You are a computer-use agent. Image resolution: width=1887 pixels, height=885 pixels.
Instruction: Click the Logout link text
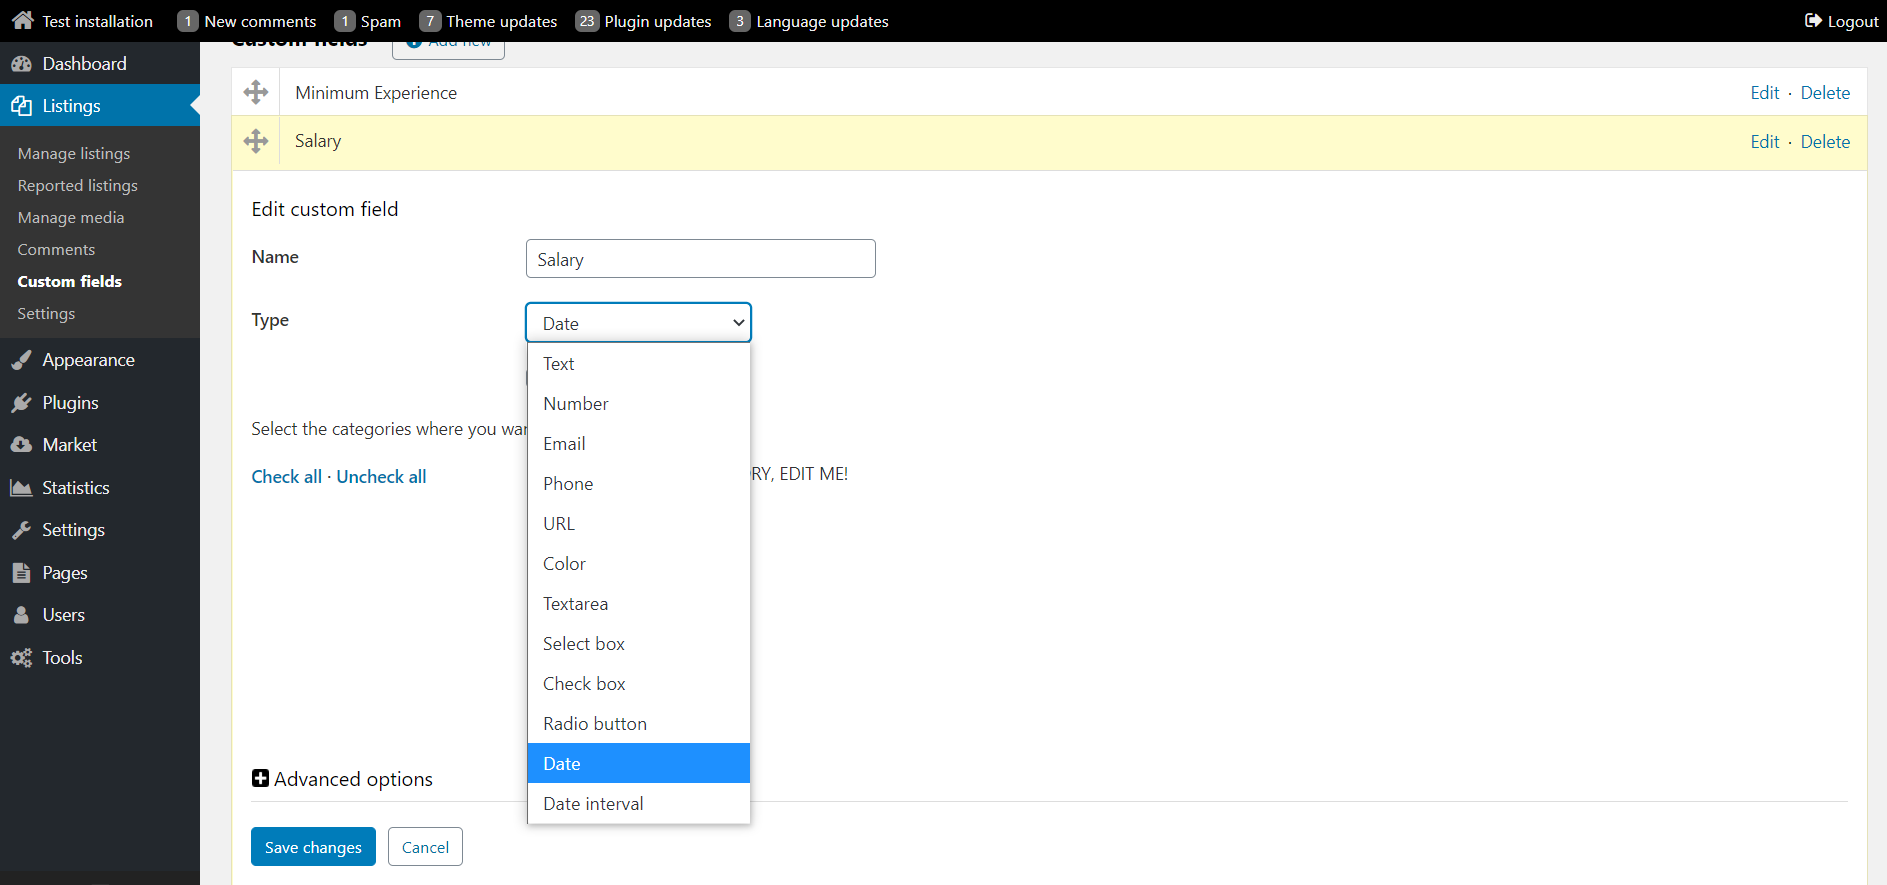[1853, 21]
